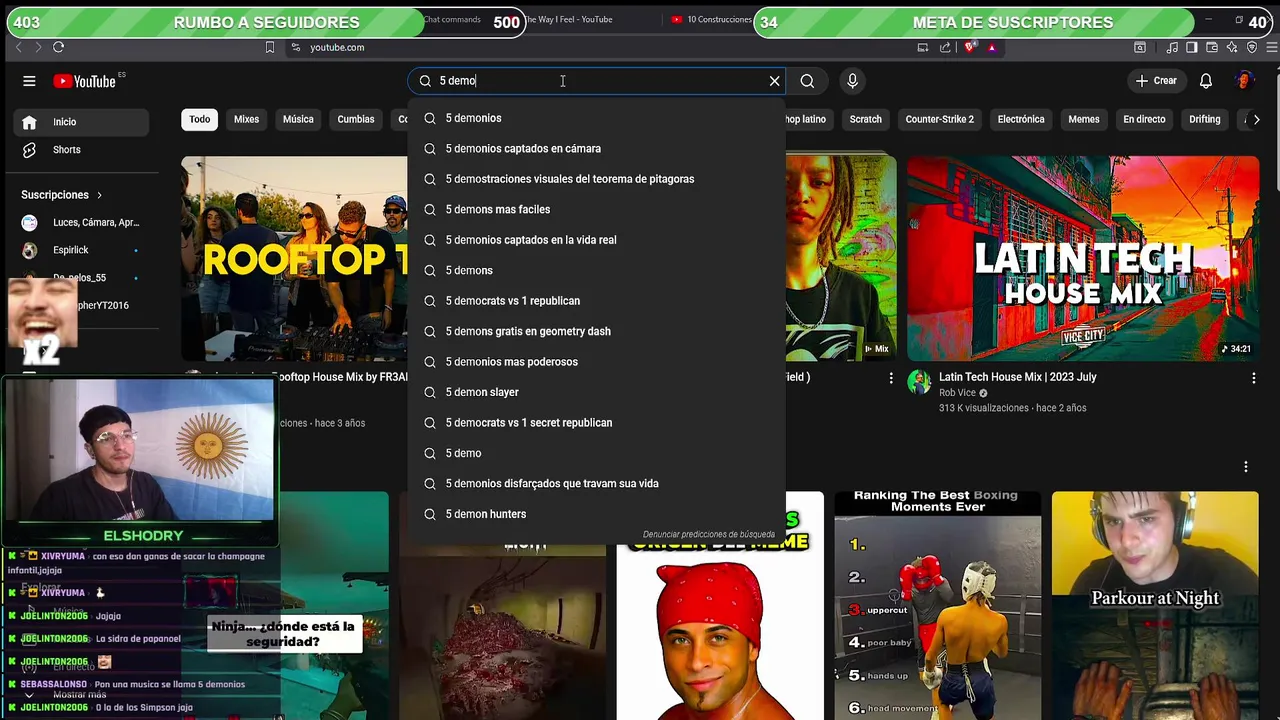Open the account avatar menu

1244,81
